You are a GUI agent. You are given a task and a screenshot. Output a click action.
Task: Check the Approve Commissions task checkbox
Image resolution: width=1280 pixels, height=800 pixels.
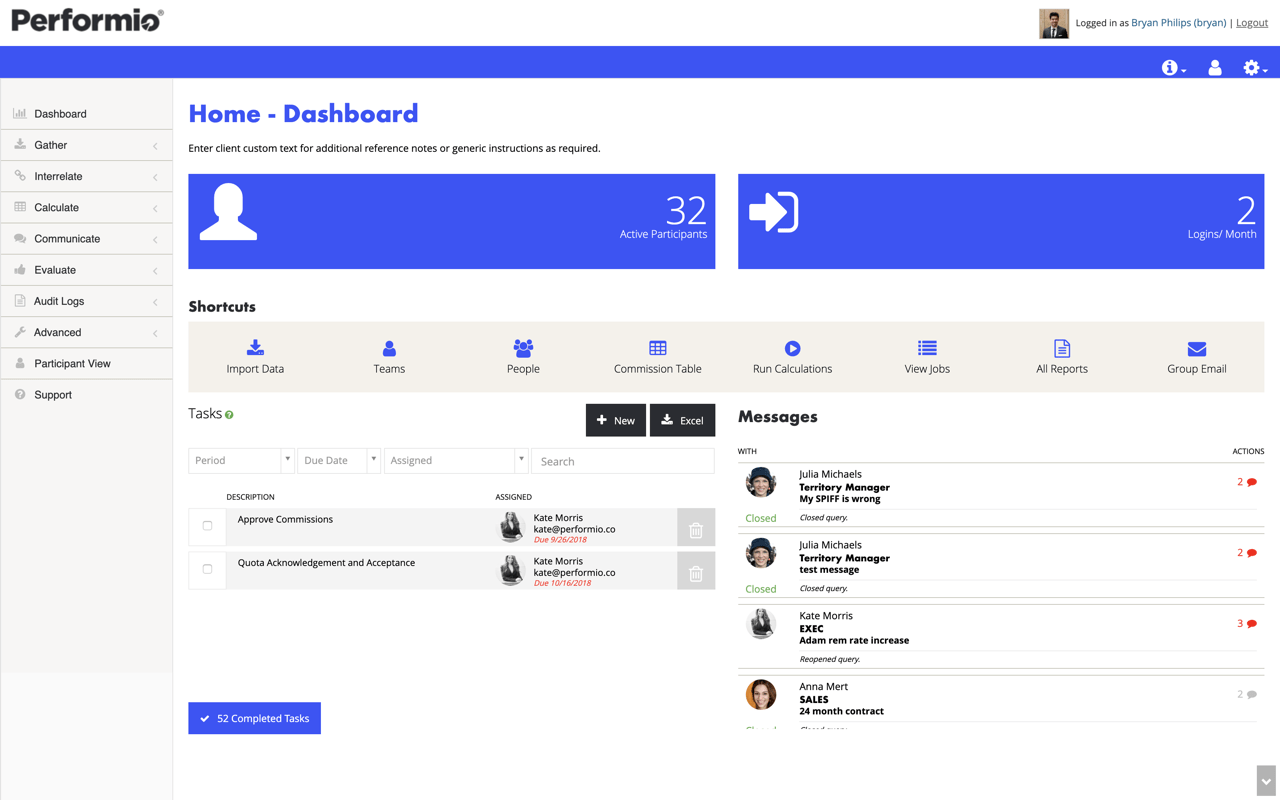tap(207, 527)
